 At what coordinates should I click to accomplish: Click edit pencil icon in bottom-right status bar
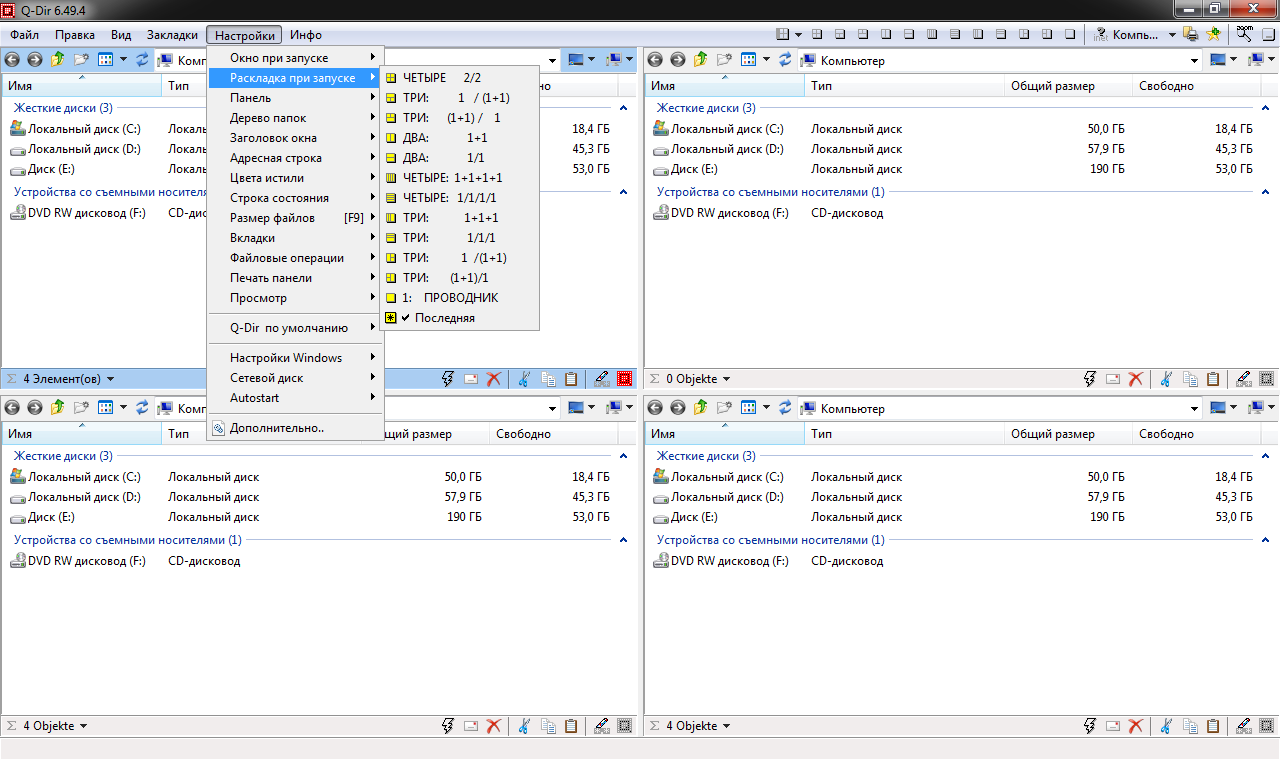[1244, 726]
